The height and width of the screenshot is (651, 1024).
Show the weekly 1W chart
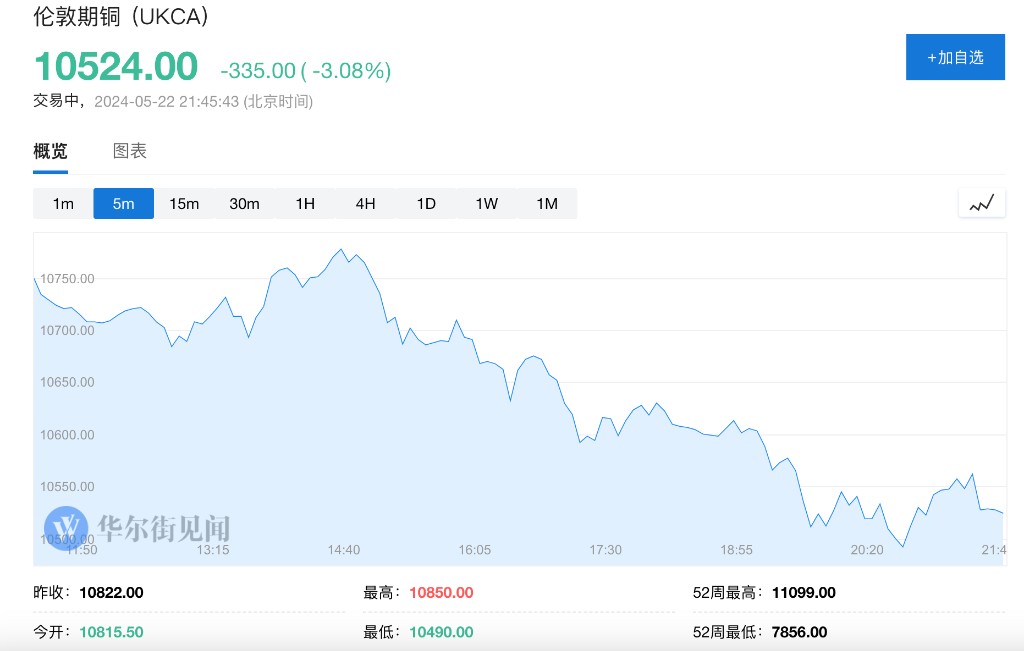click(x=486, y=204)
